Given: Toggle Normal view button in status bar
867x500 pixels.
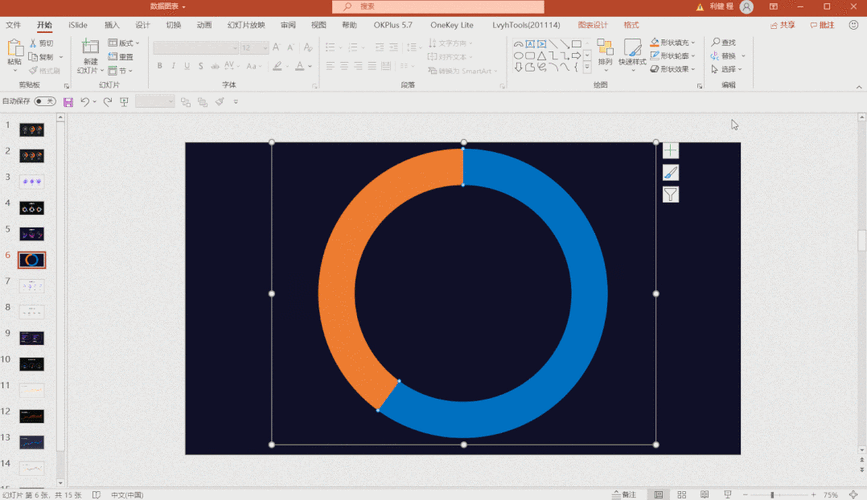Looking at the screenshot, I should click(659, 494).
